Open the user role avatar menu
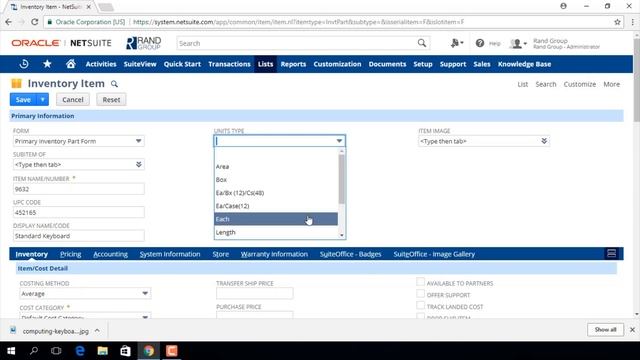 [x=518, y=43]
